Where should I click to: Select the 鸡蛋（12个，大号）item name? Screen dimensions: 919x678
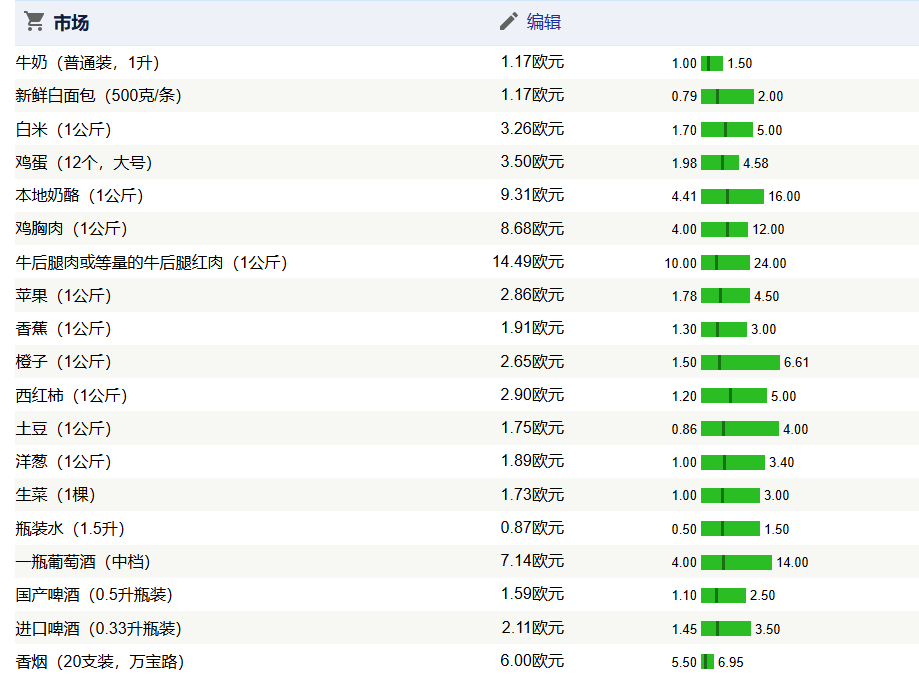point(84,162)
